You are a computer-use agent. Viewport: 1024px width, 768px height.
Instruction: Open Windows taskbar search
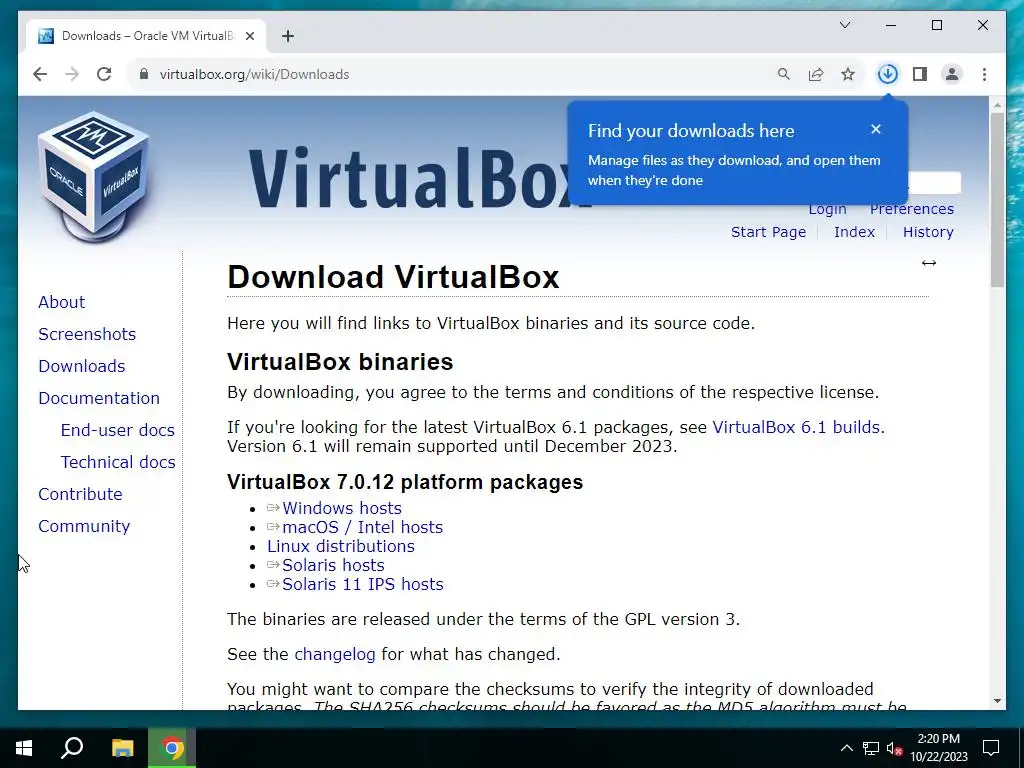(72, 748)
